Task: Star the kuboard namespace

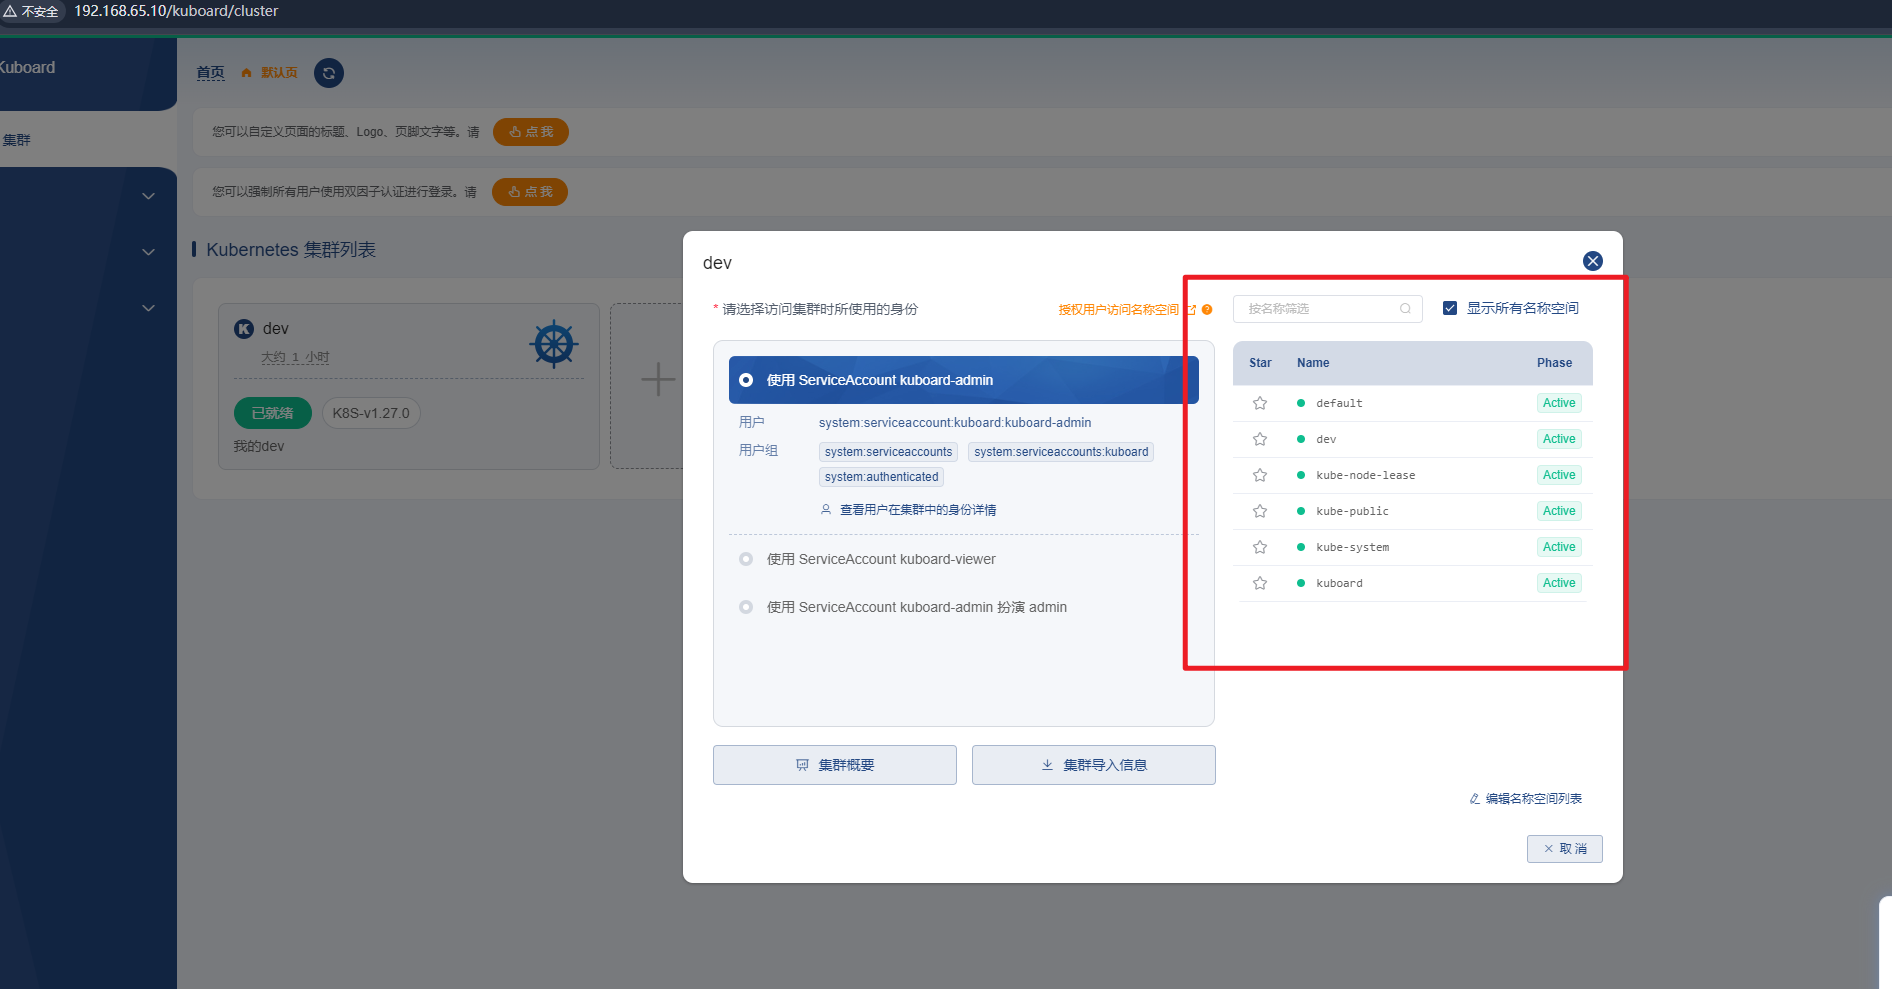Action: pyautogui.click(x=1260, y=583)
